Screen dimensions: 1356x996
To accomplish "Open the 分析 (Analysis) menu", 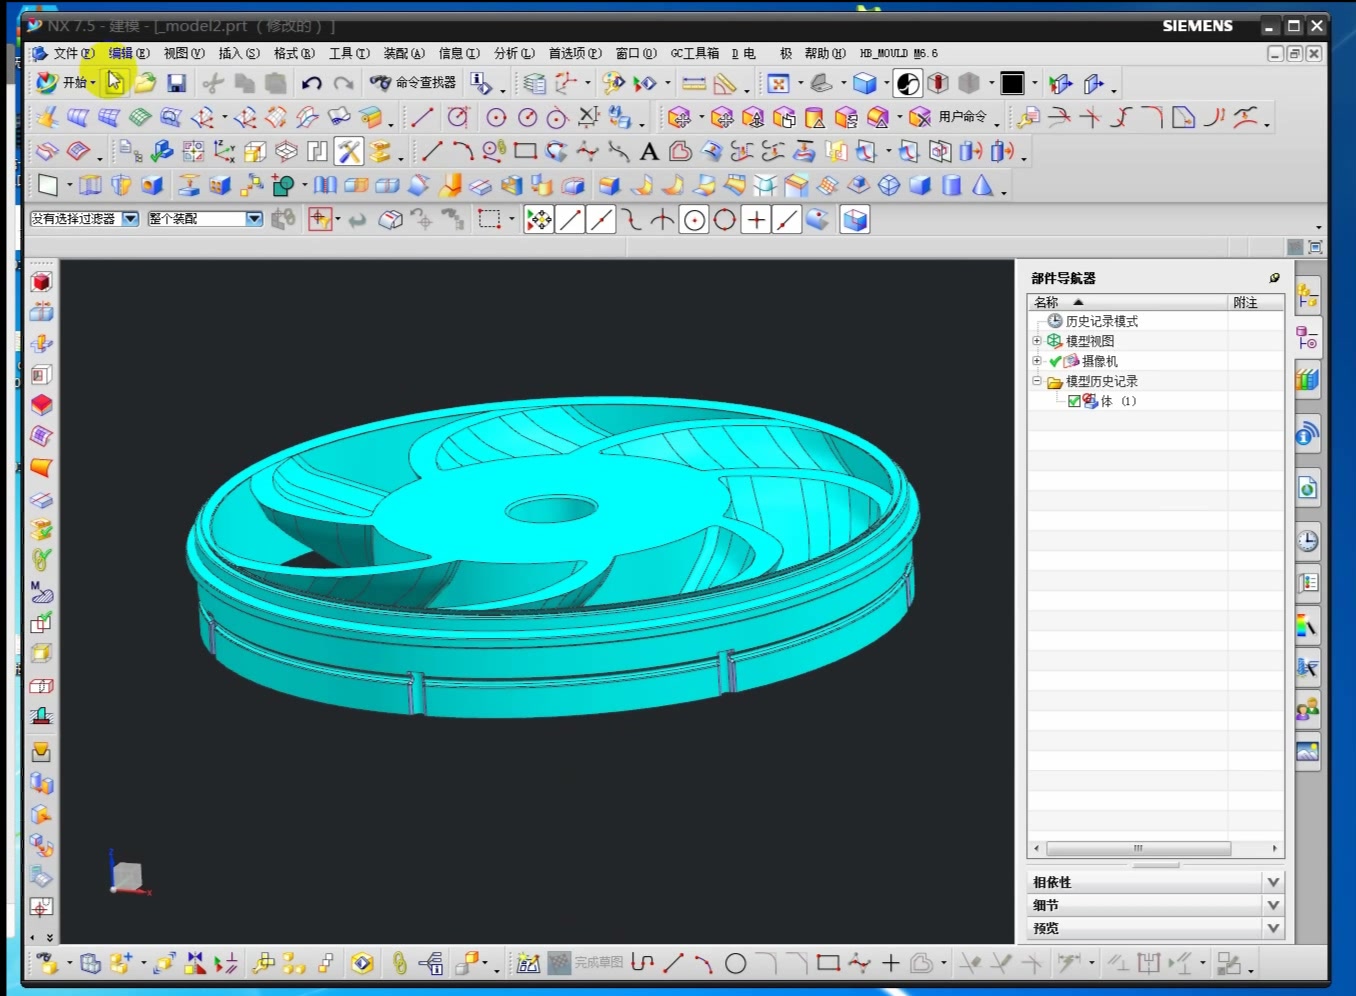I will coord(514,53).
